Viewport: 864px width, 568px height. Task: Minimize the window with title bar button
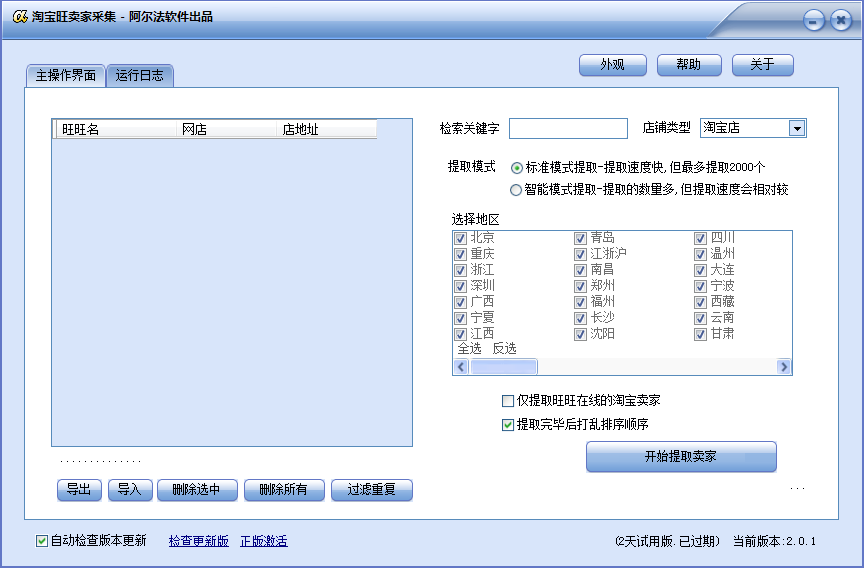(x=814, y=21)
